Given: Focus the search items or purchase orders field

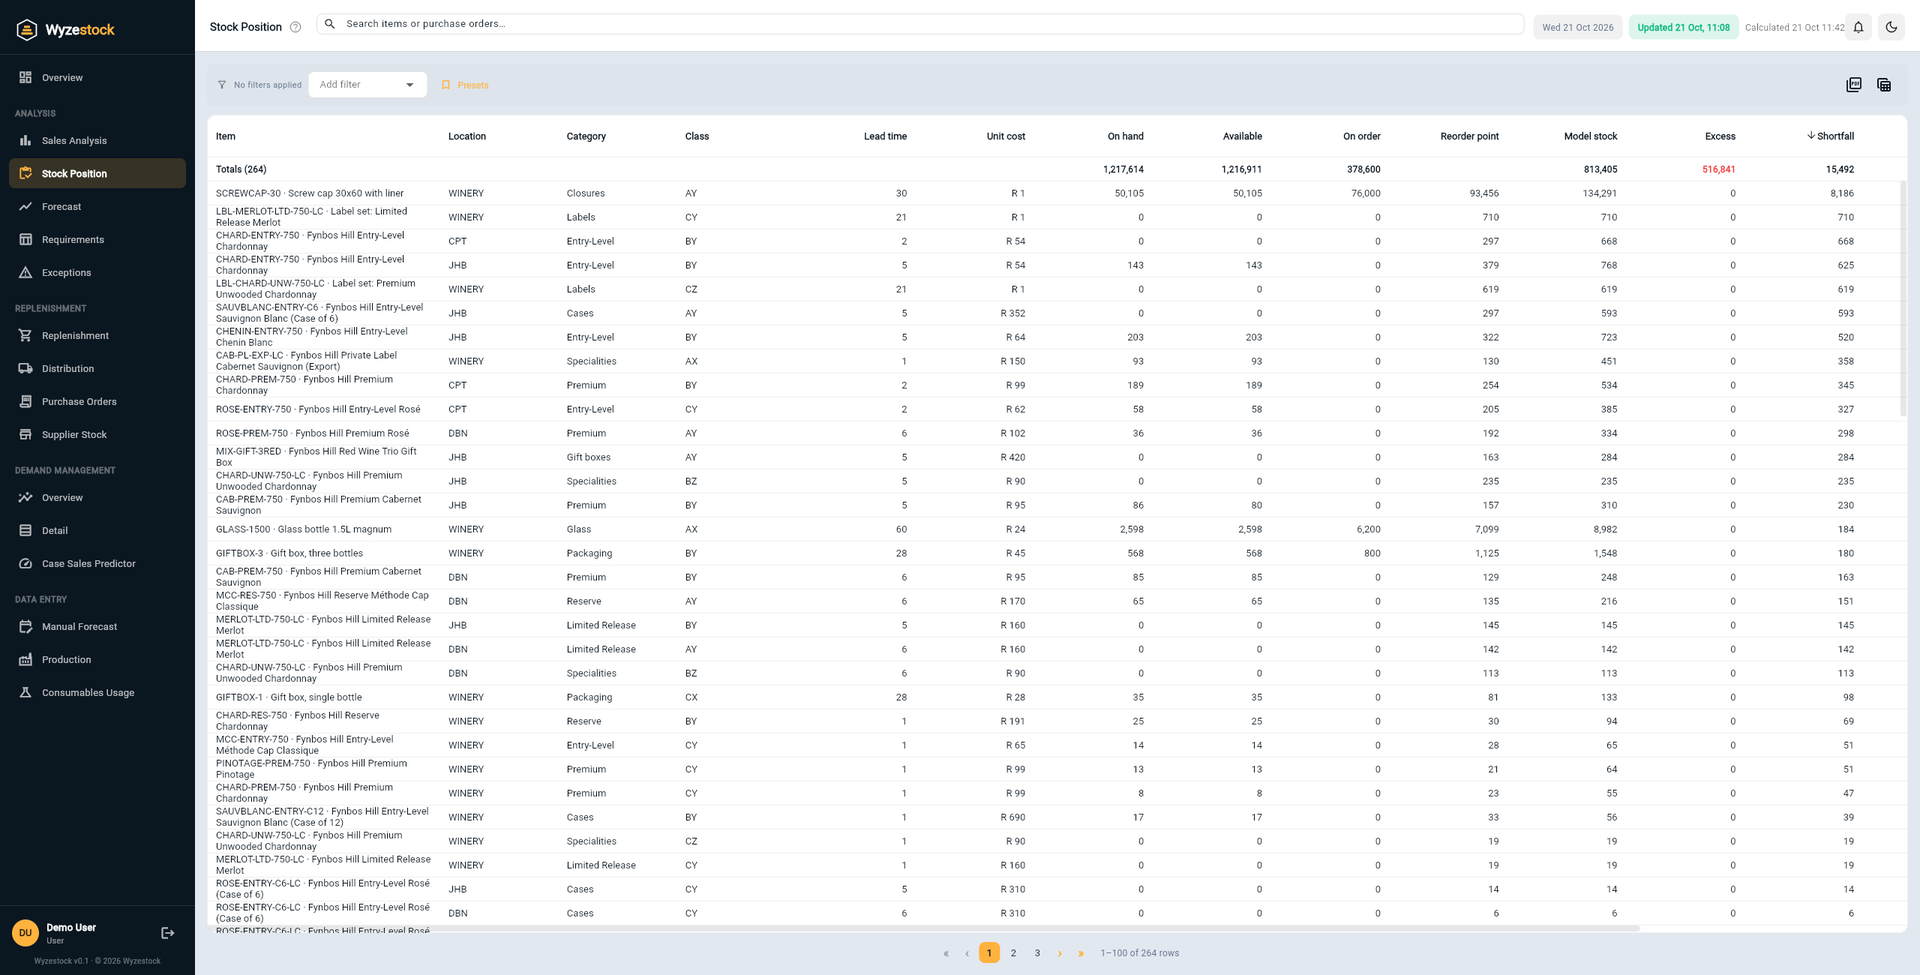Looking at the screenshot, I should tap(920, 24).
